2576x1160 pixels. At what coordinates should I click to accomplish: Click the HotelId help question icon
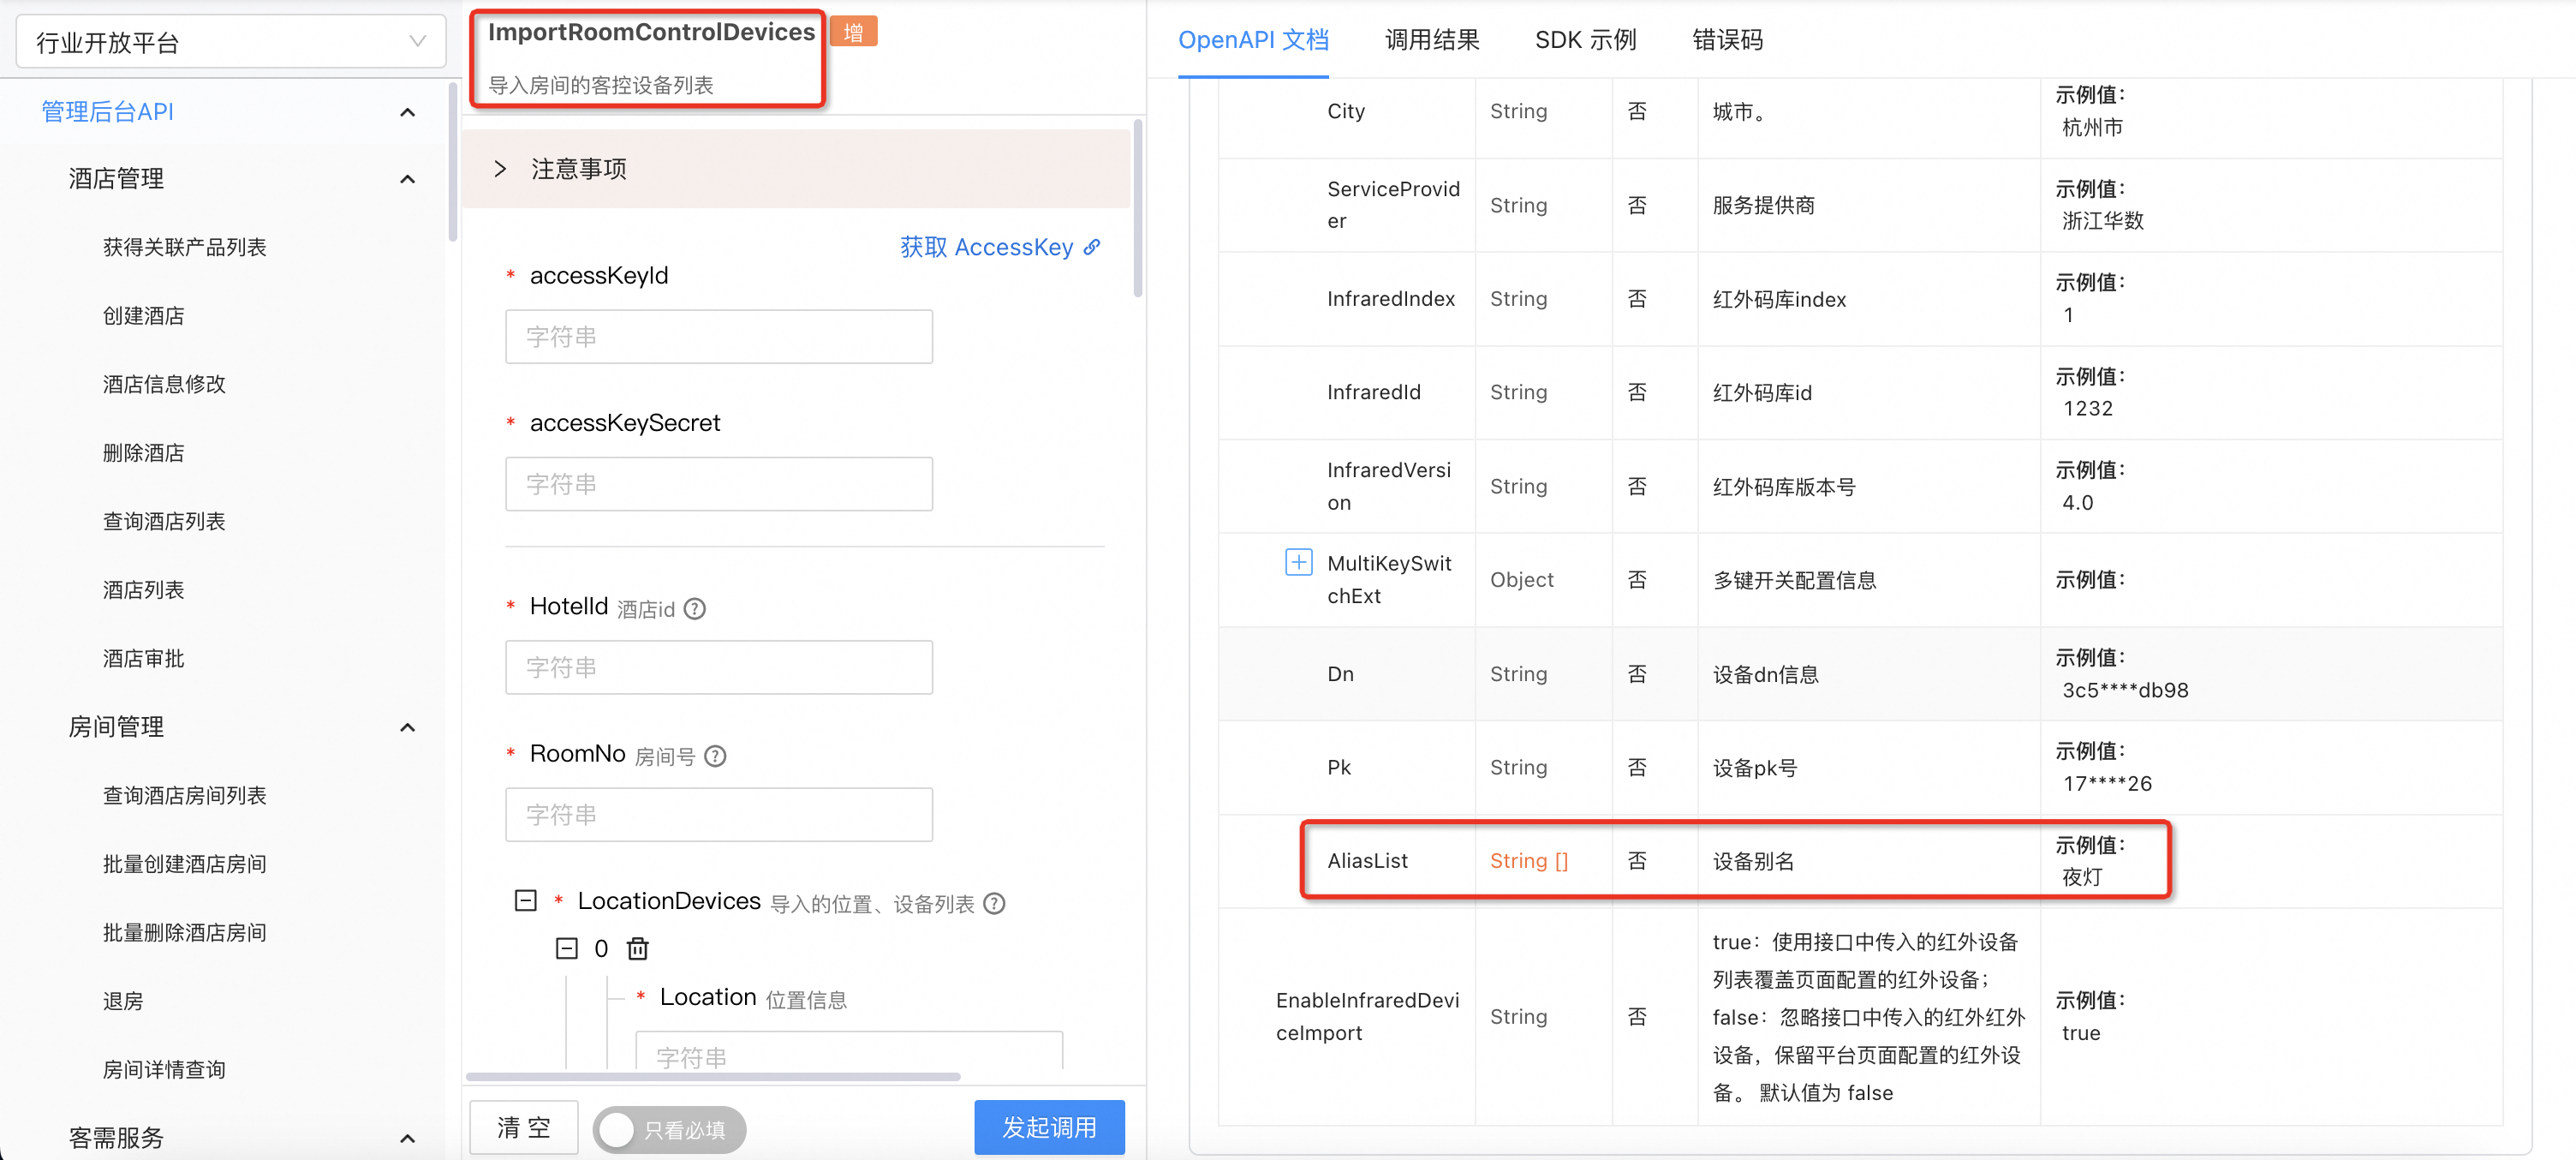pos(694,608)
